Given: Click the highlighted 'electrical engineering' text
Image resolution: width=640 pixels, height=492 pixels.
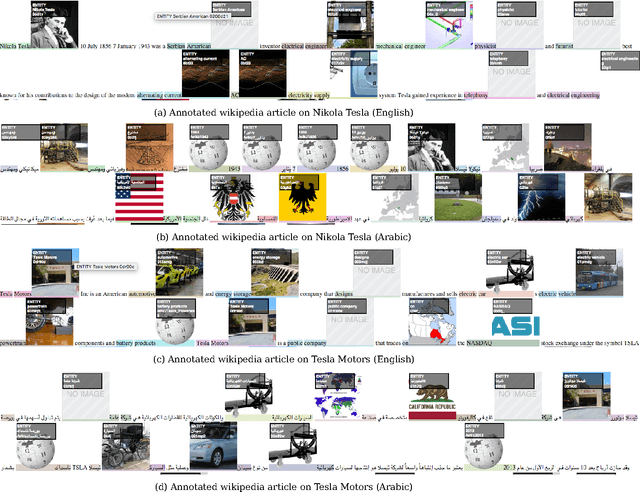Looking at the screenshot, I should click(x=573, y=95).
